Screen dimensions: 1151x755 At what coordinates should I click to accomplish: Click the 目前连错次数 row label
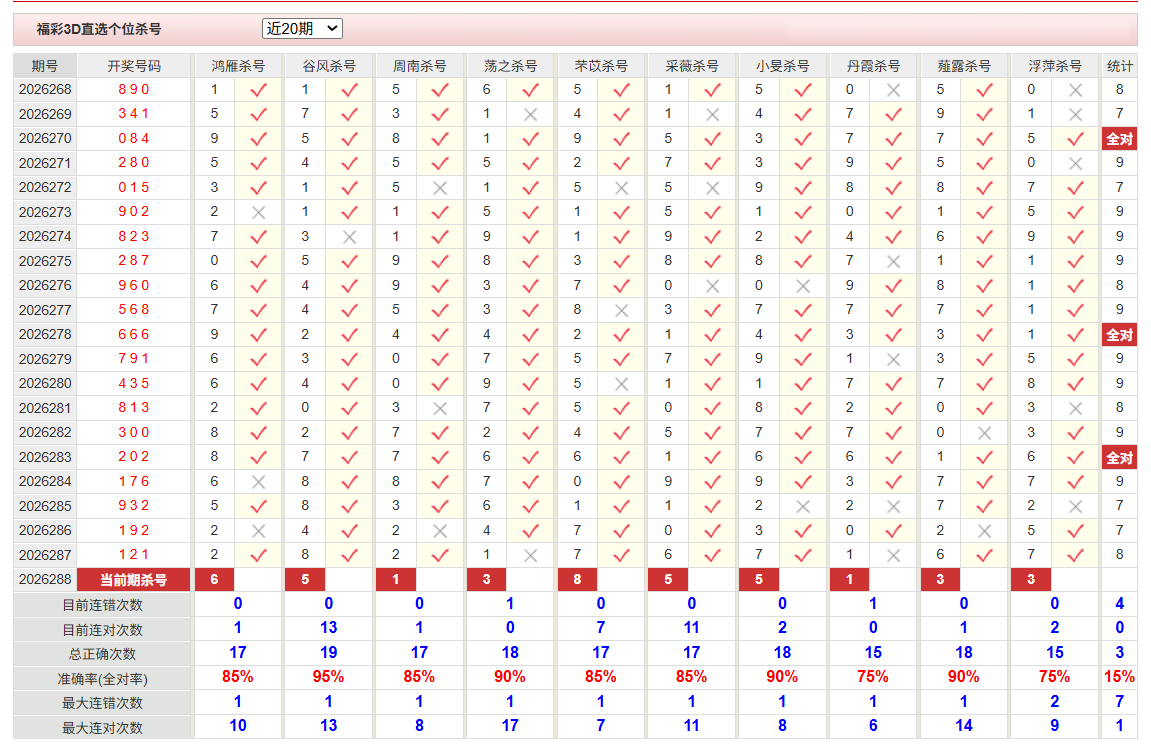(102, 605)
